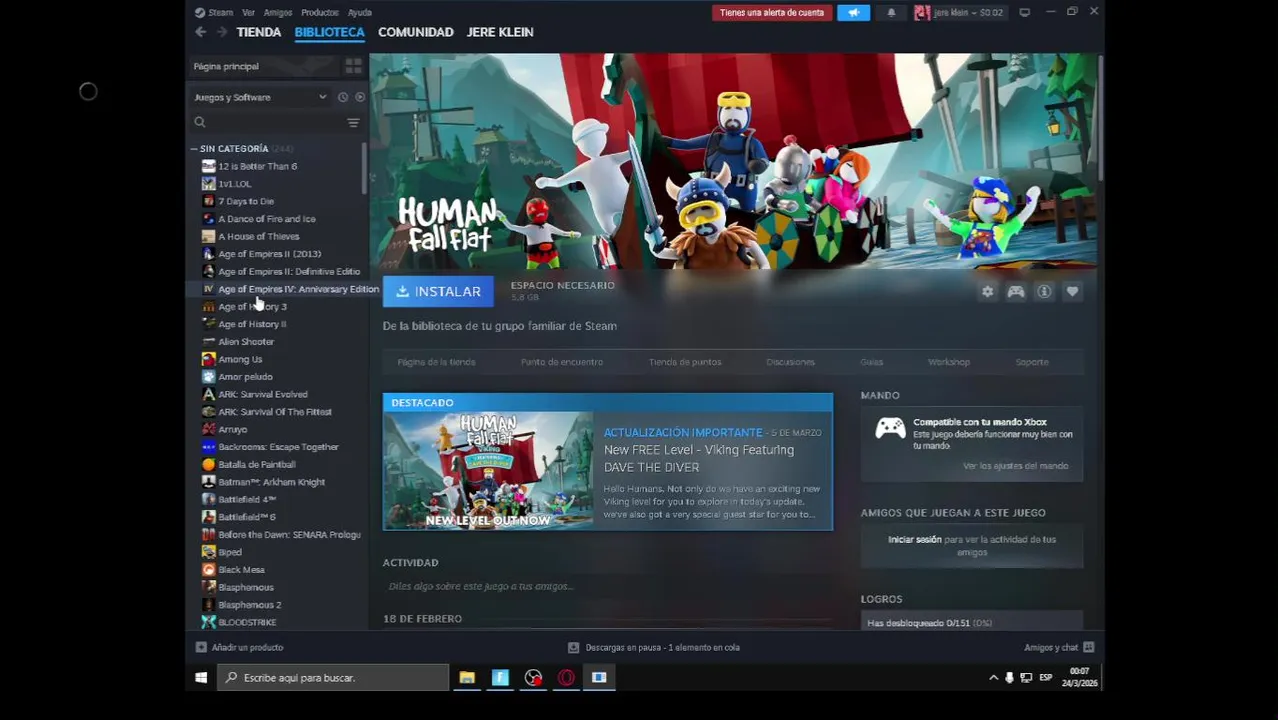Open Punto de encuentro link
This screenshot has height=720, width=1278.
pyautogui.click(x=562, y=362)
